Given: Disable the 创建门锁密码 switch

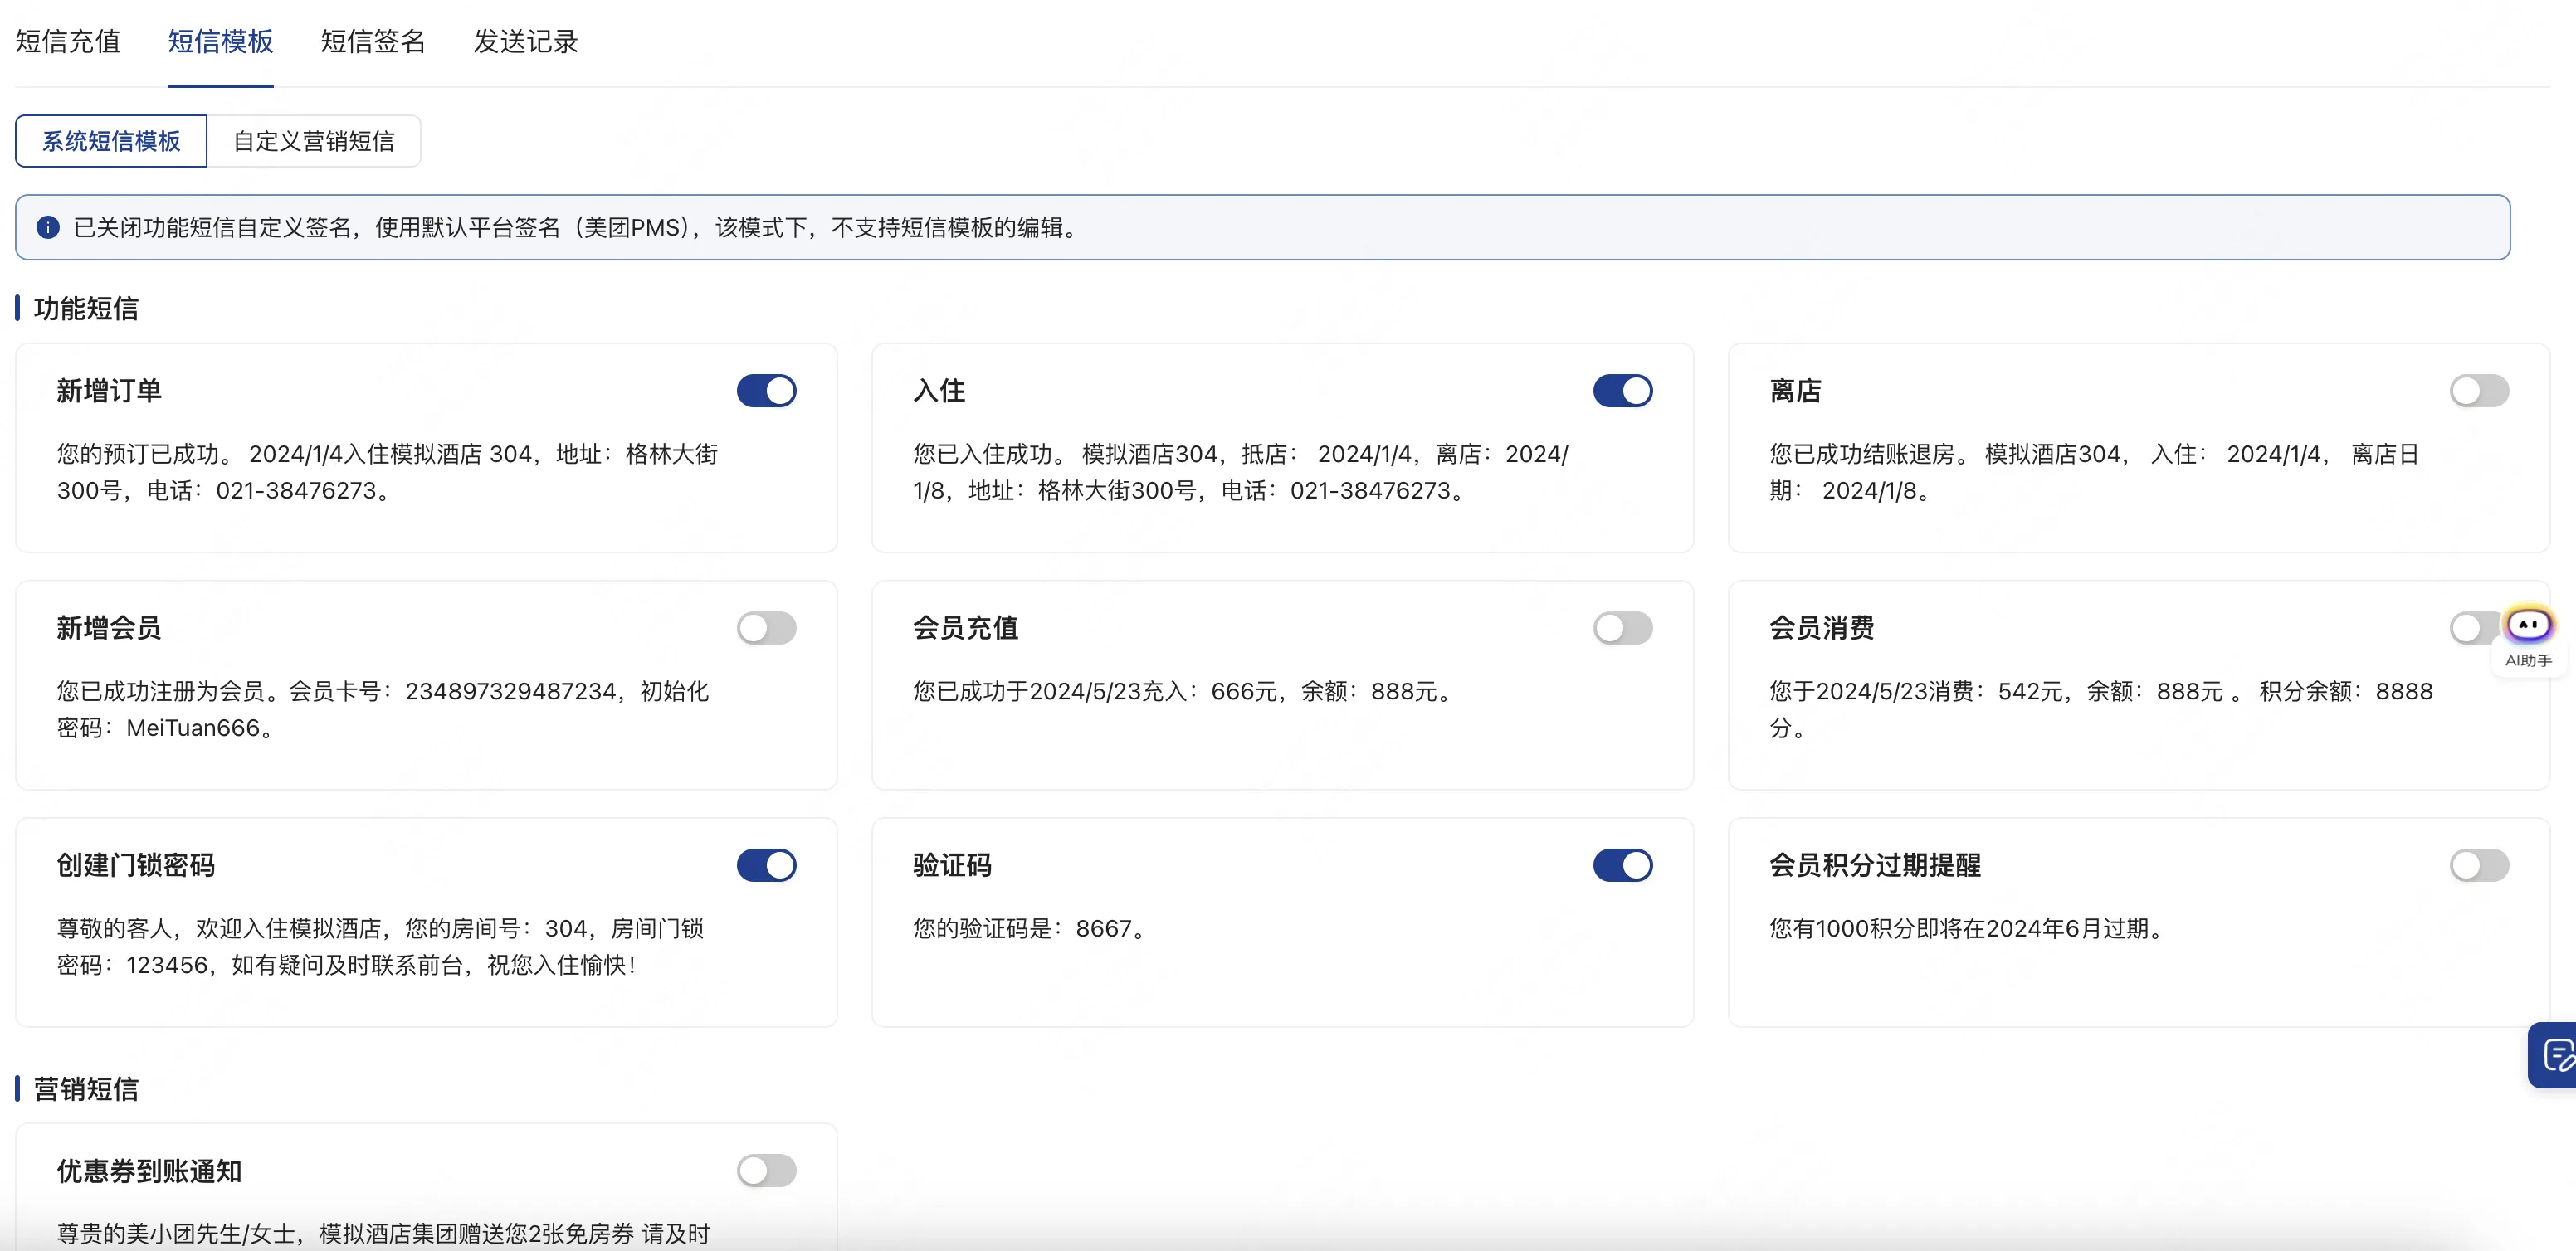Looking at the screenshot, I should (766, 865).
